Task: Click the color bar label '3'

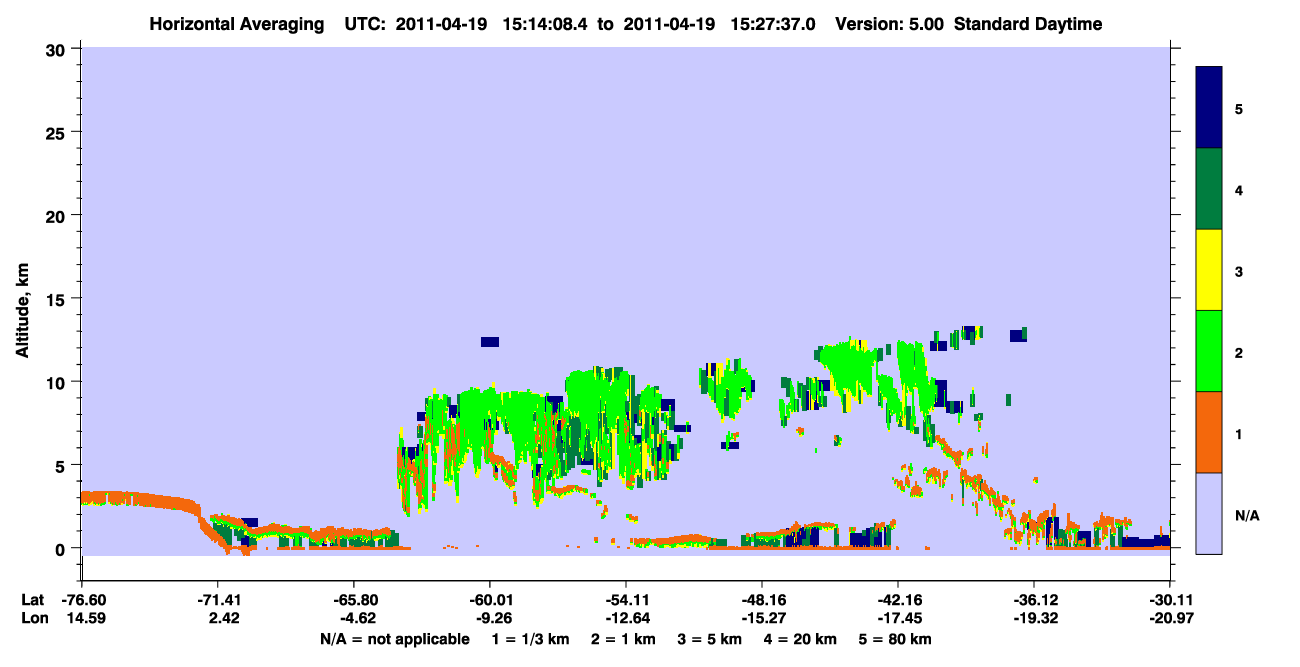Action: pyautogui.click(x=1239, y=271)
